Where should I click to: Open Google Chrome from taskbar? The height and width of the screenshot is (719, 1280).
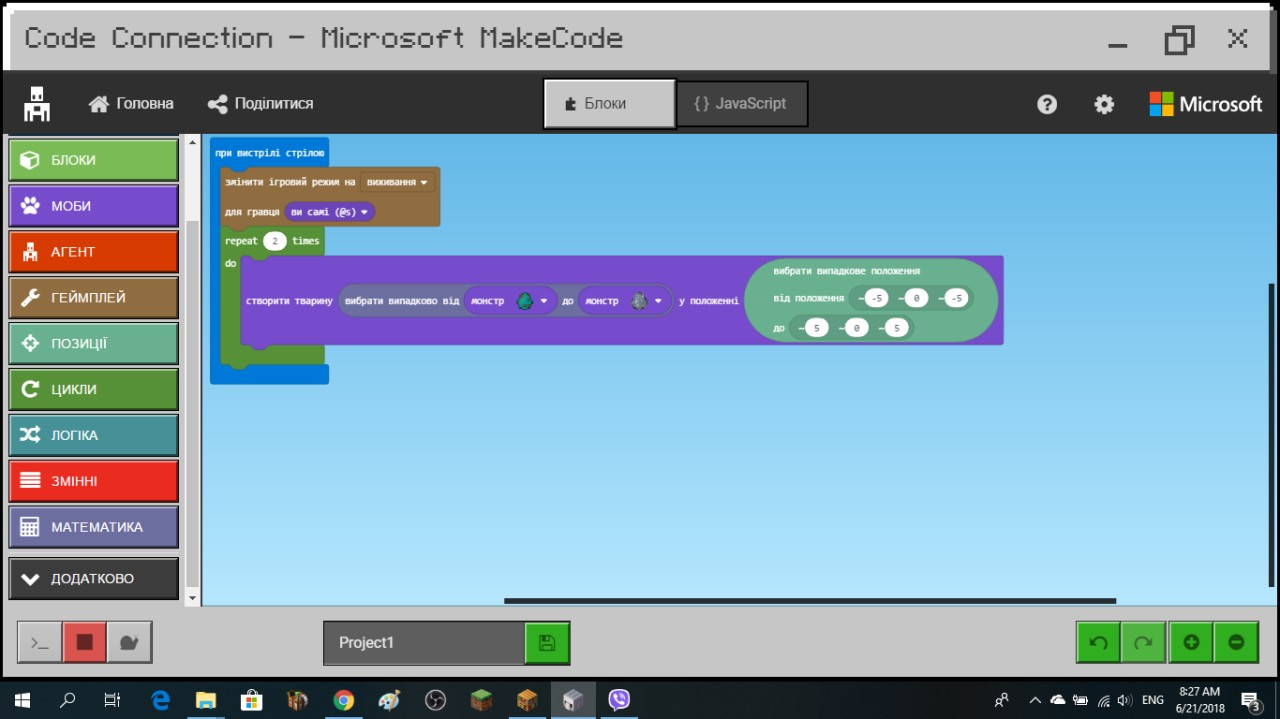(x=343, y=700)
